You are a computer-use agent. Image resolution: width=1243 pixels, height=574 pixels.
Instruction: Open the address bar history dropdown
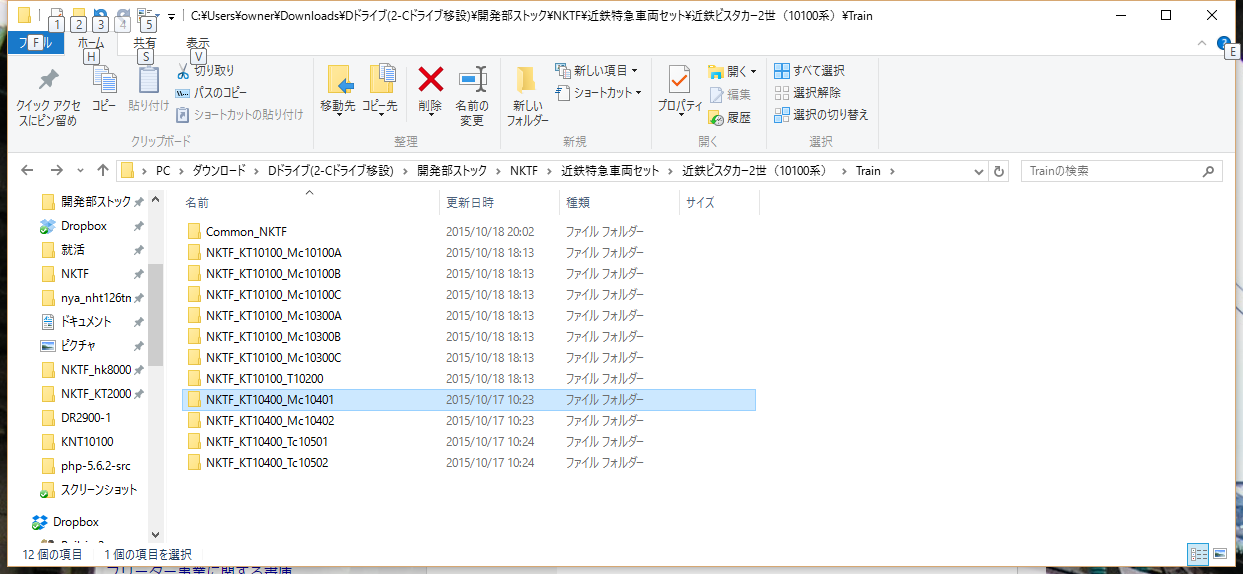(981, 171)
